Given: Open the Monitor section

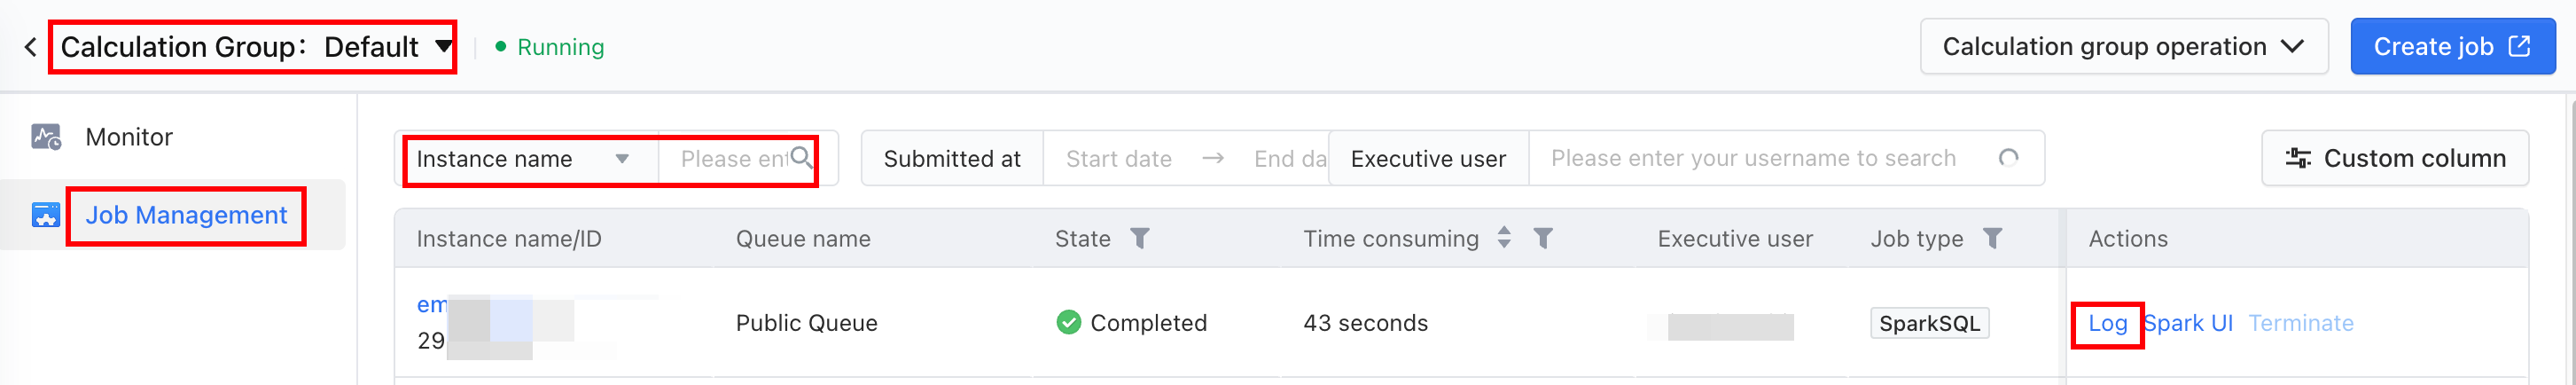Looking at the screenshot, I should click(129, 137).
